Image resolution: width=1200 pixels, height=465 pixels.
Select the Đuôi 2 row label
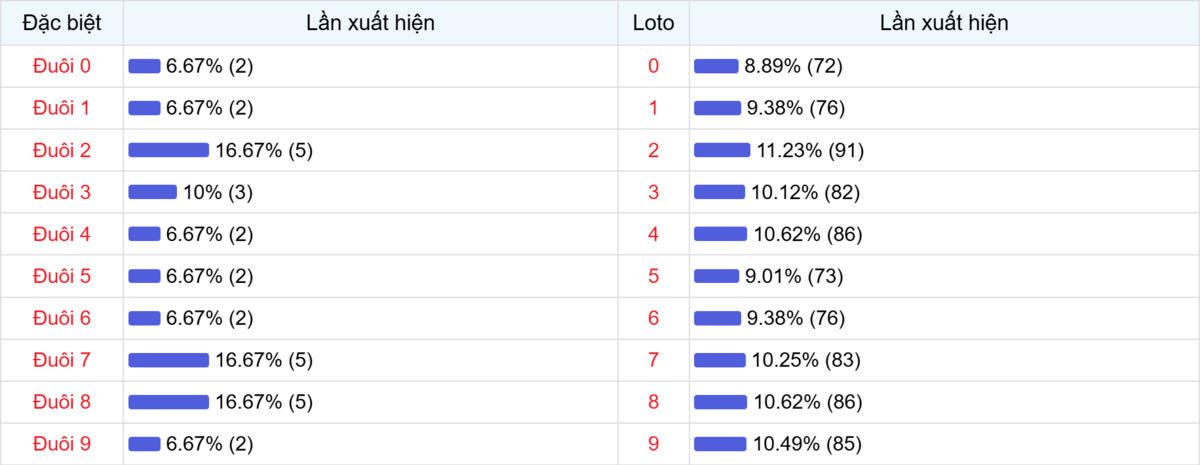[x=61, y=150]
